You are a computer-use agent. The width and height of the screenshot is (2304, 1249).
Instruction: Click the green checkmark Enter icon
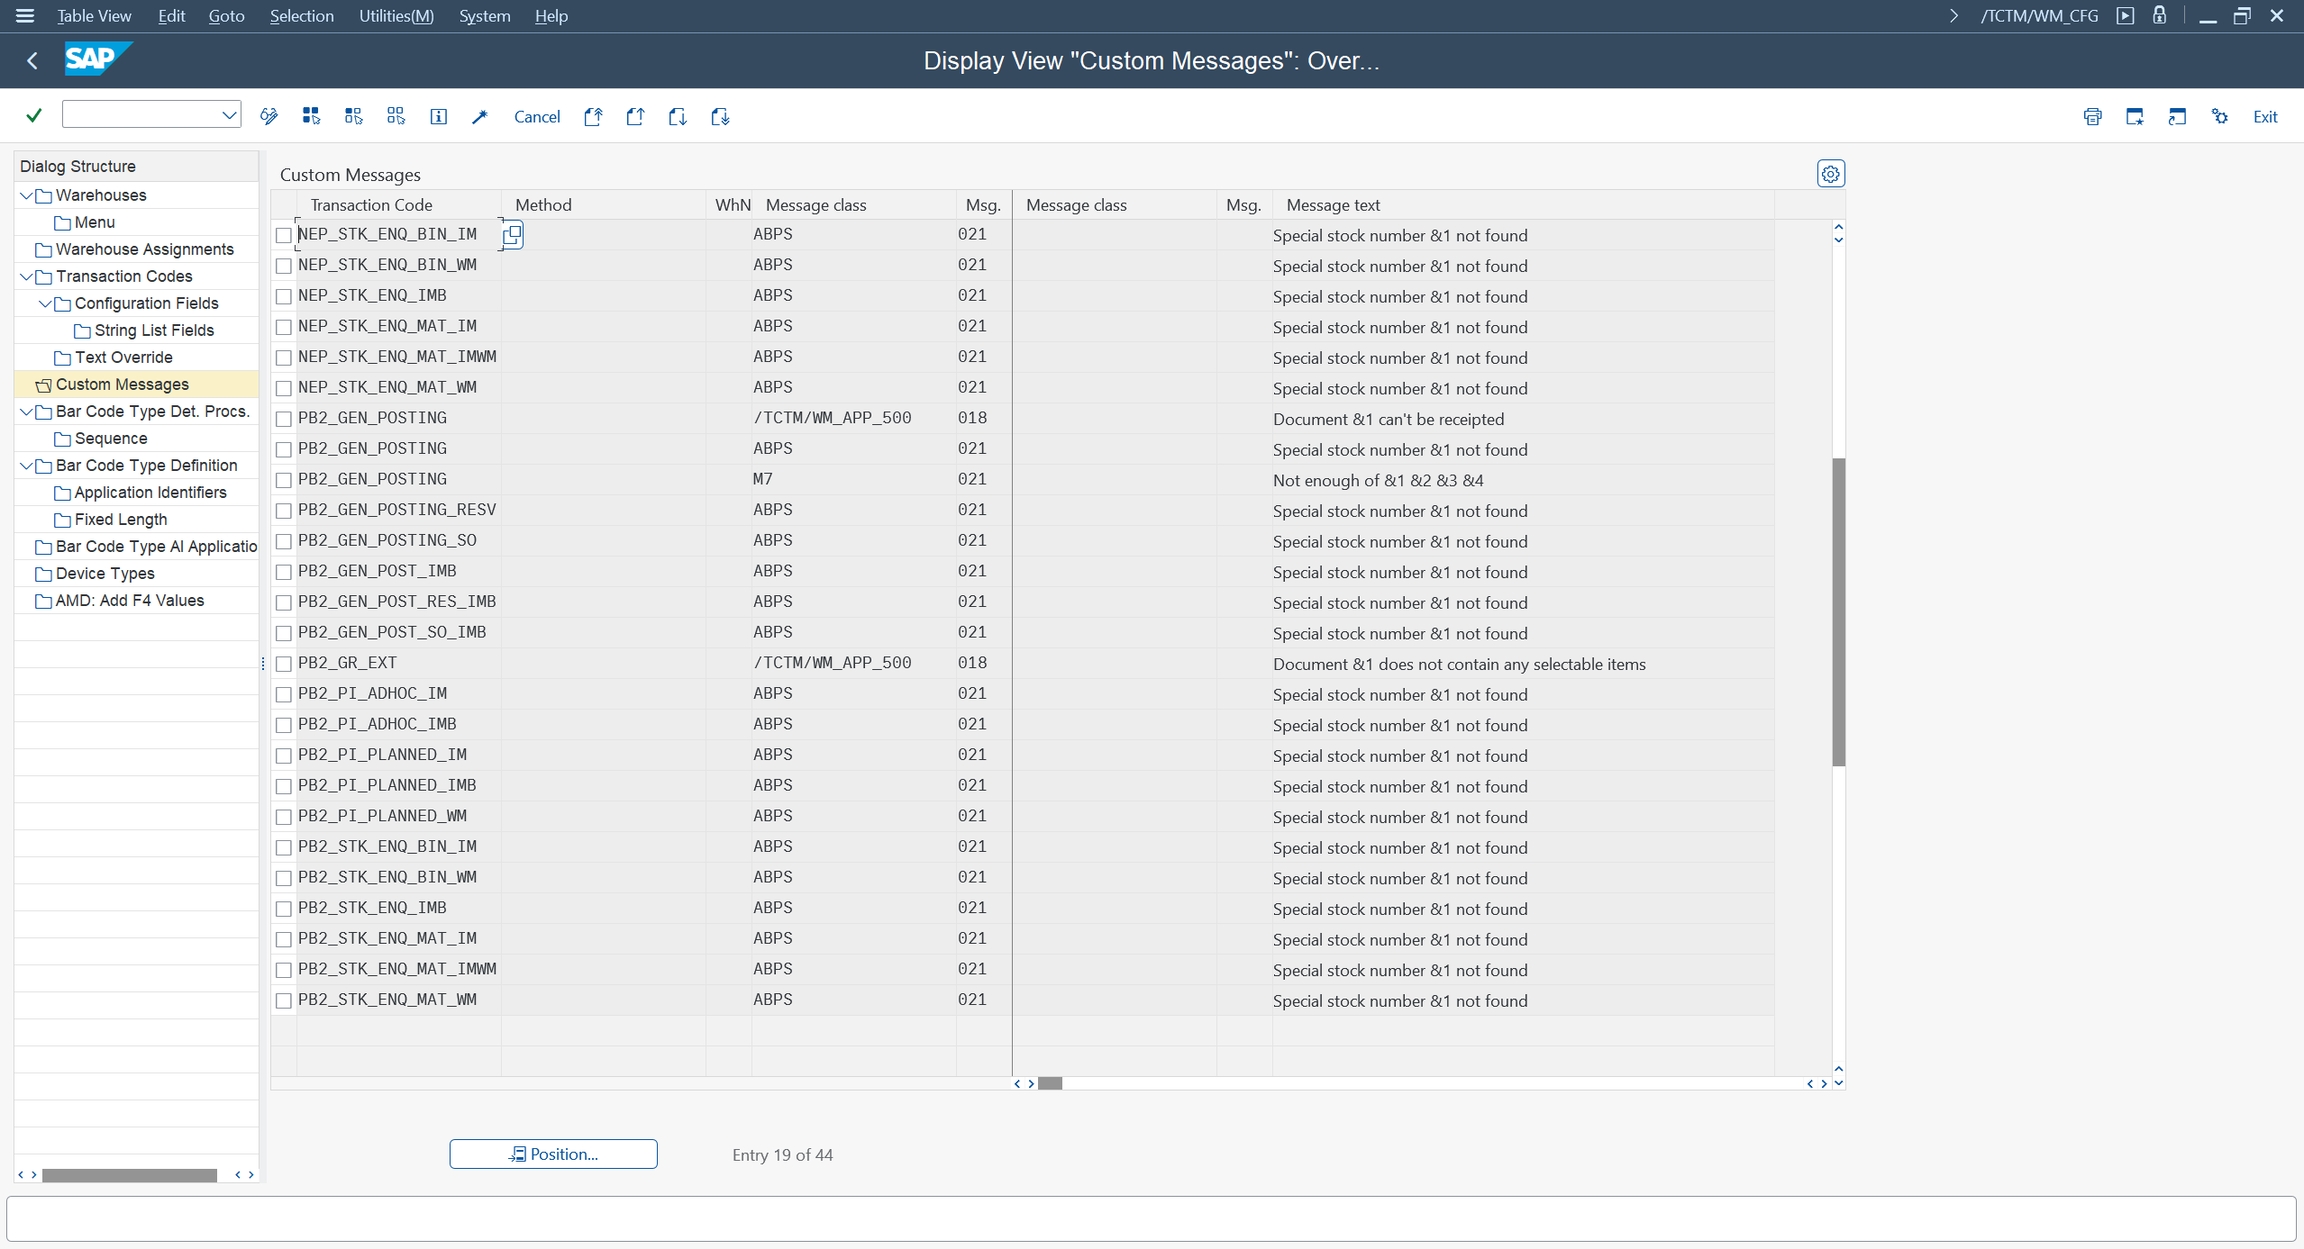click(x=34, y=116)
